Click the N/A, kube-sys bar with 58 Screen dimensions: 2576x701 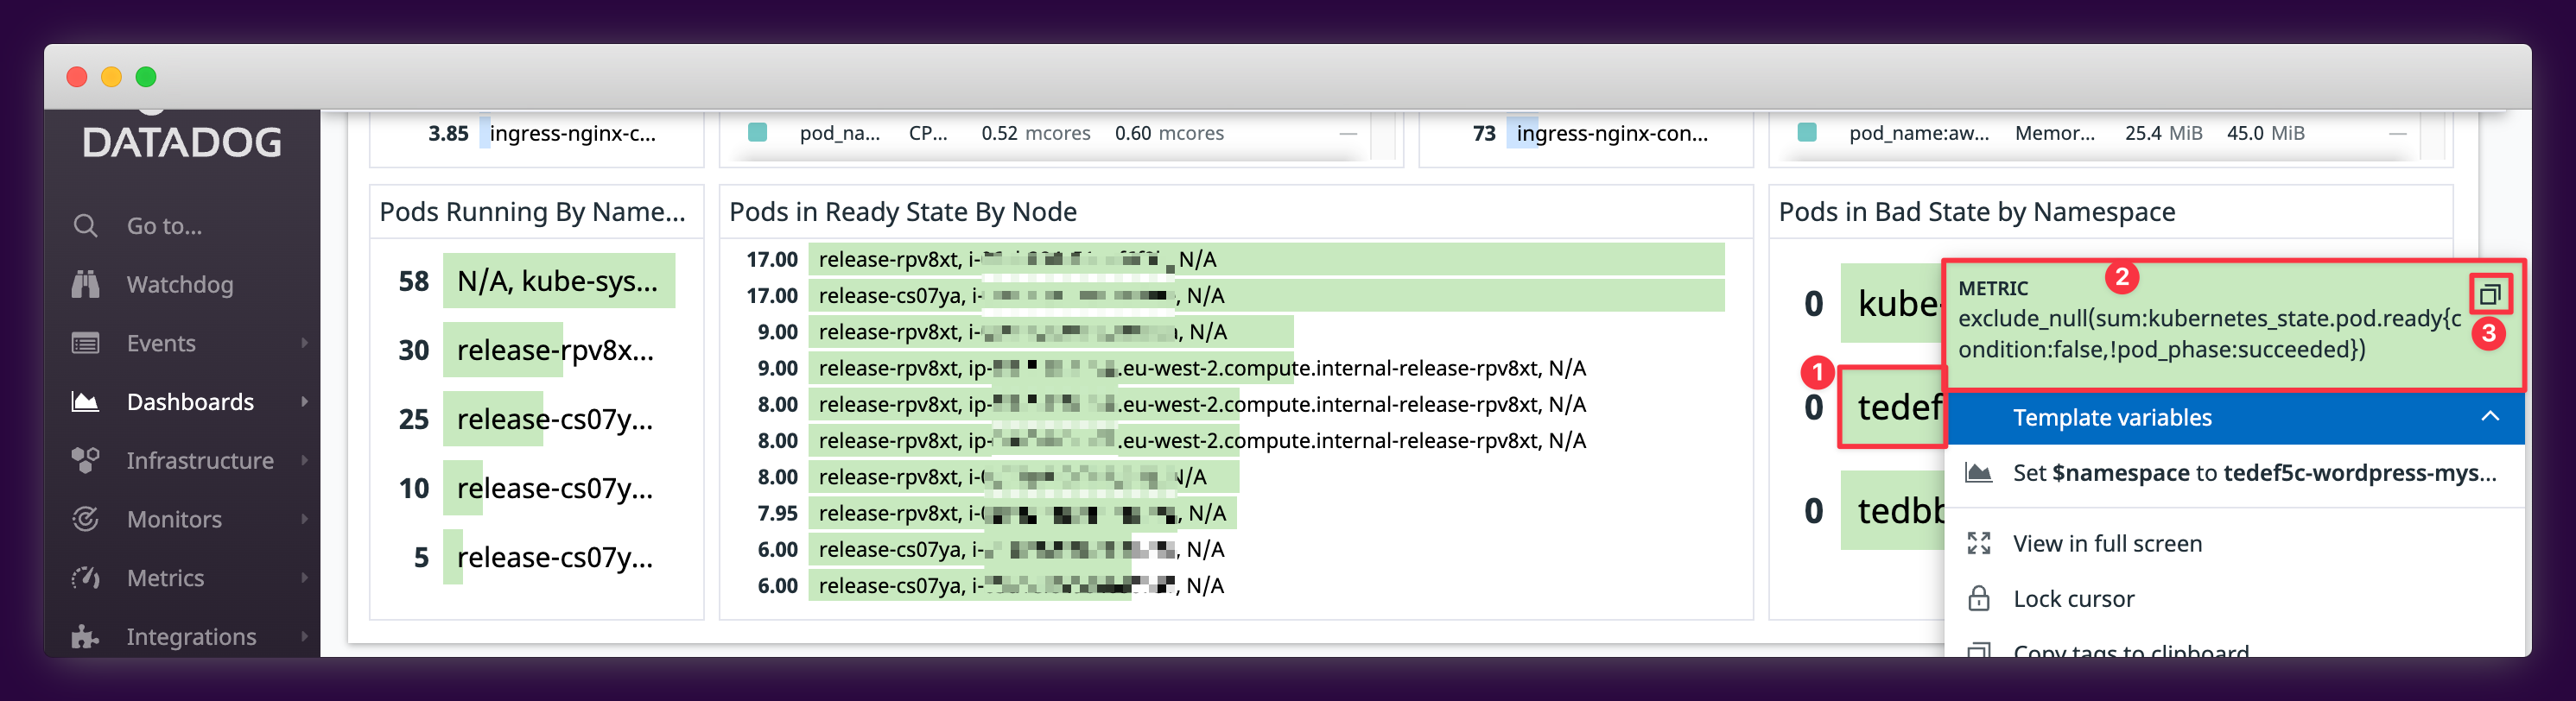coord(558,281)
